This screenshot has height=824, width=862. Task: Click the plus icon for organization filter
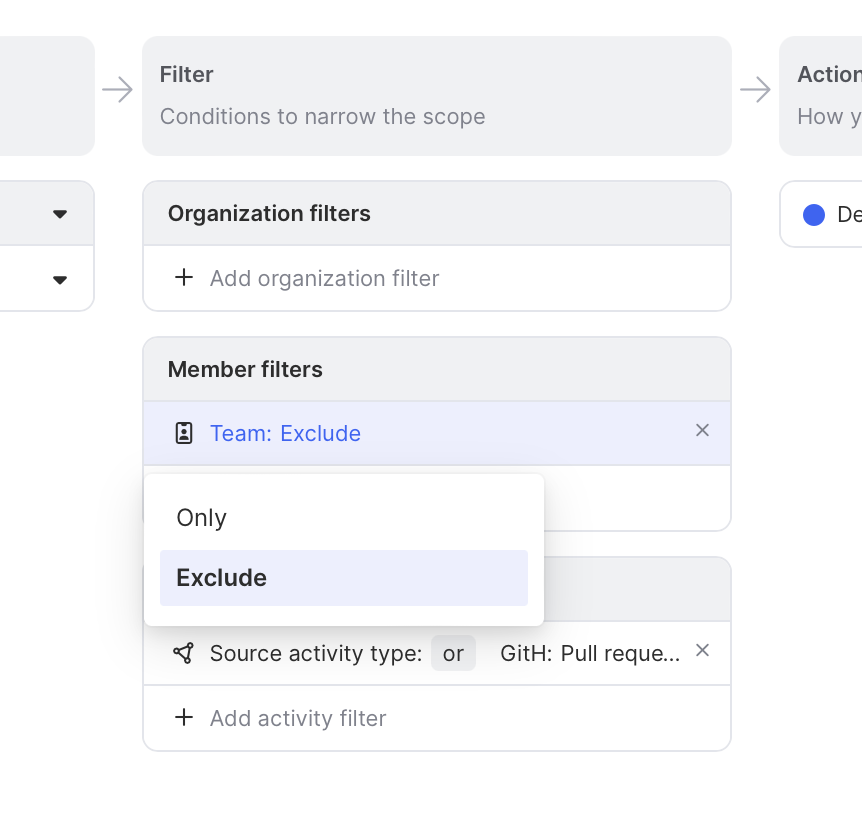click(184, 278)
